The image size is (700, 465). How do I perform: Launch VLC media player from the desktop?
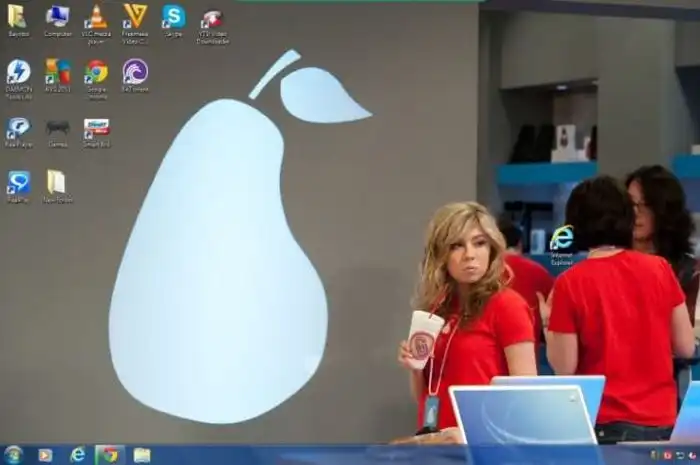pos(96,17)
